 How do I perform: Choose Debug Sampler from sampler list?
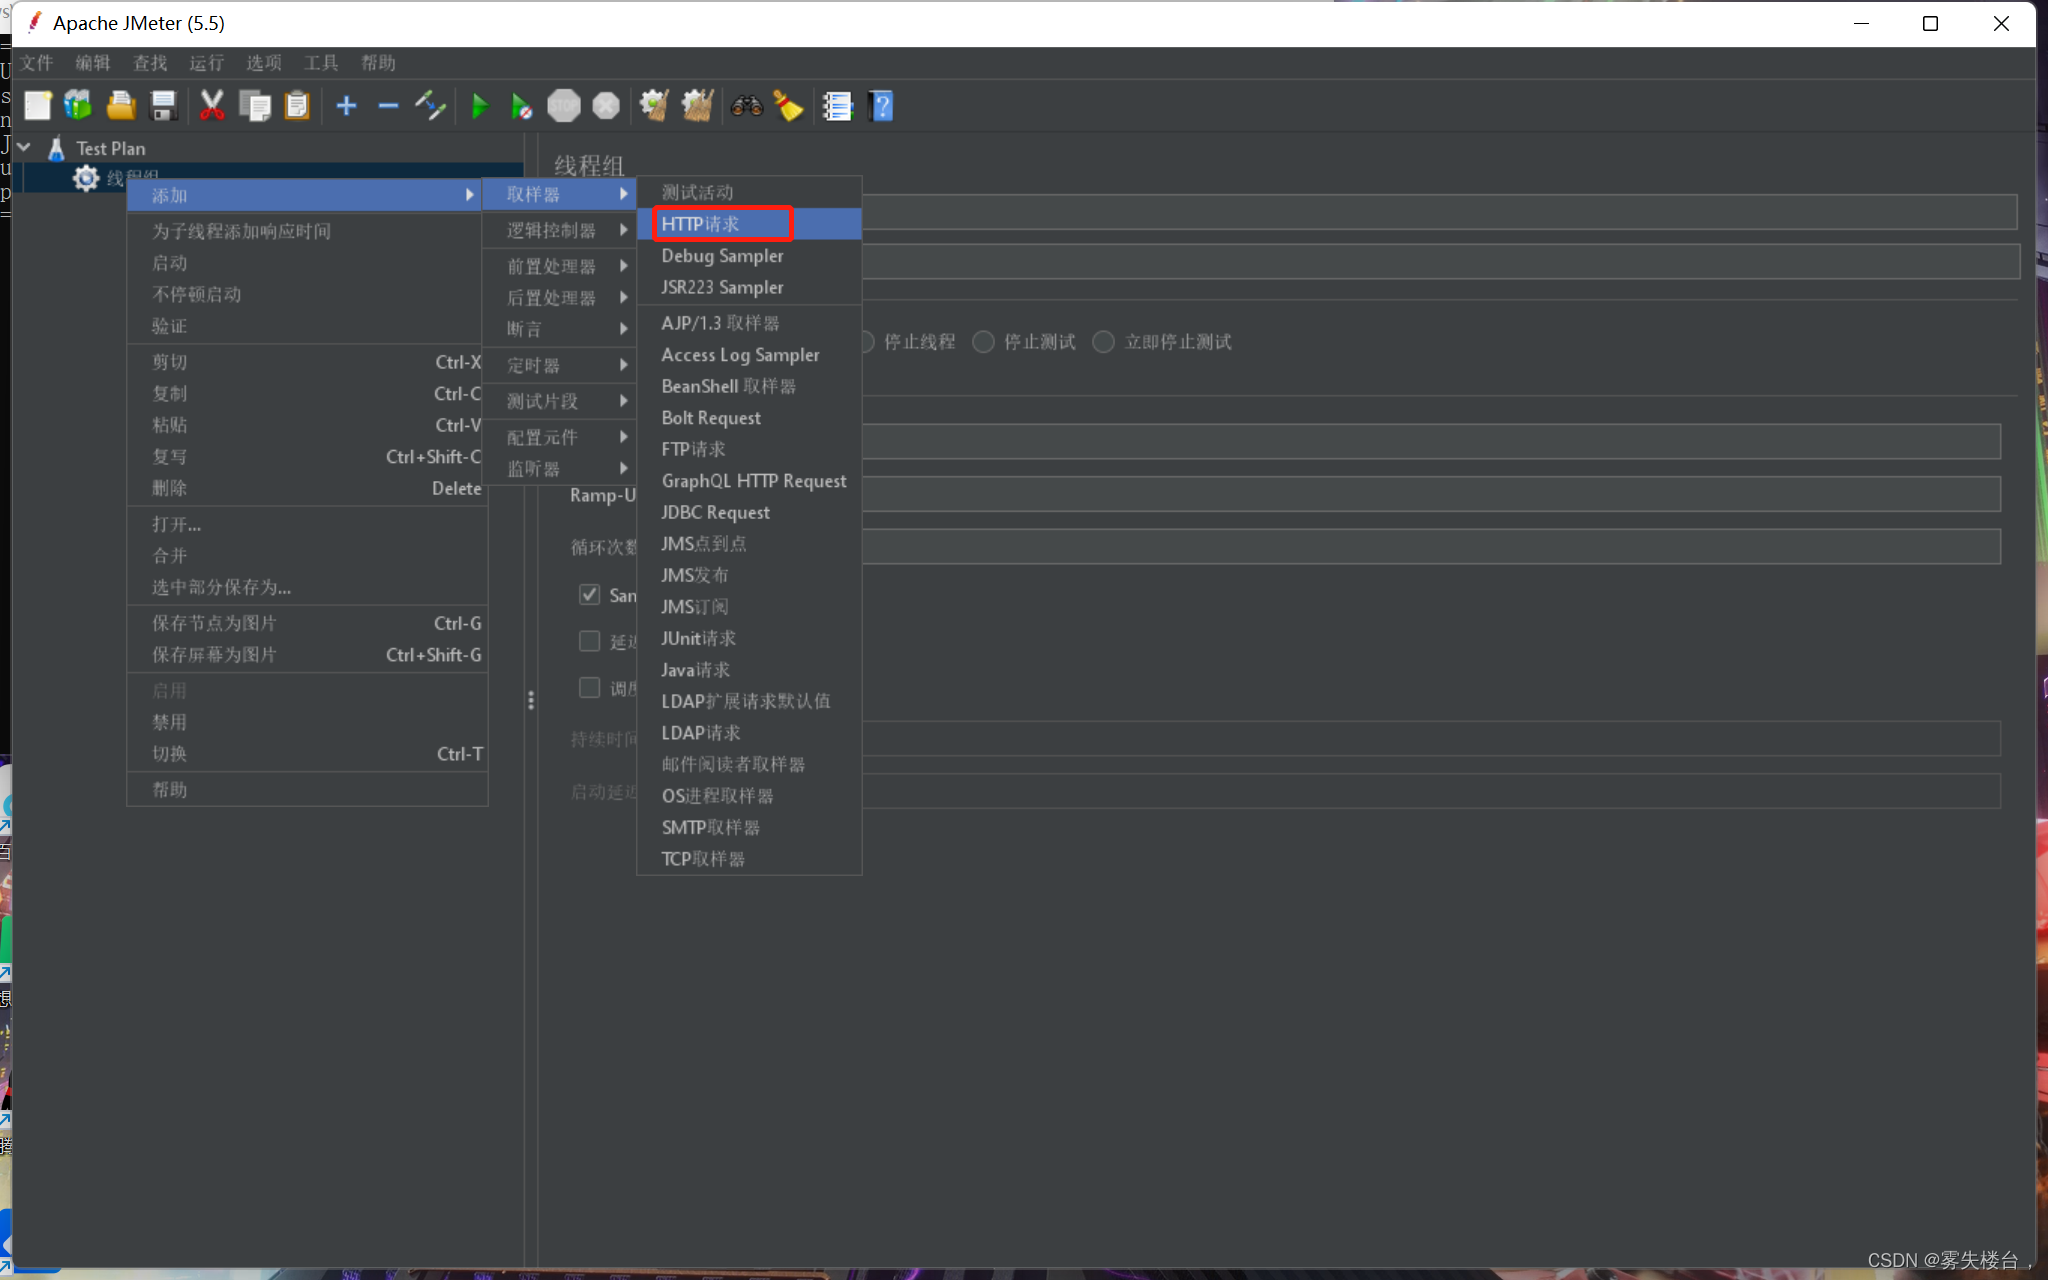tap(749, 256)
